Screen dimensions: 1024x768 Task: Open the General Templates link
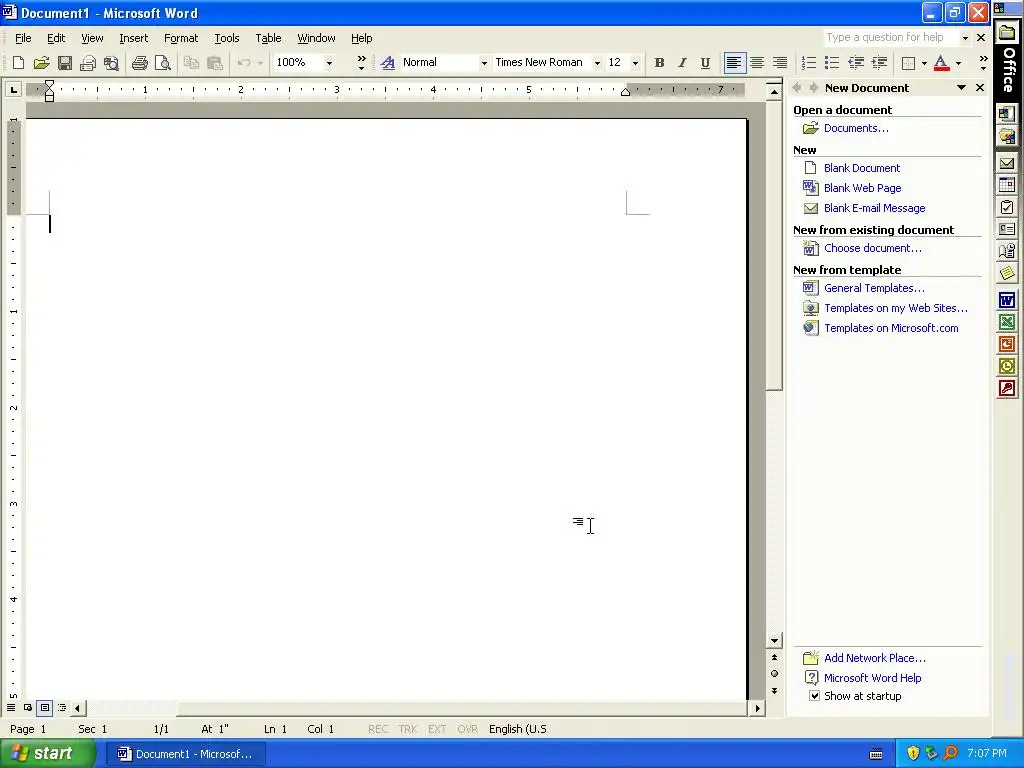(x=874, y=288)
